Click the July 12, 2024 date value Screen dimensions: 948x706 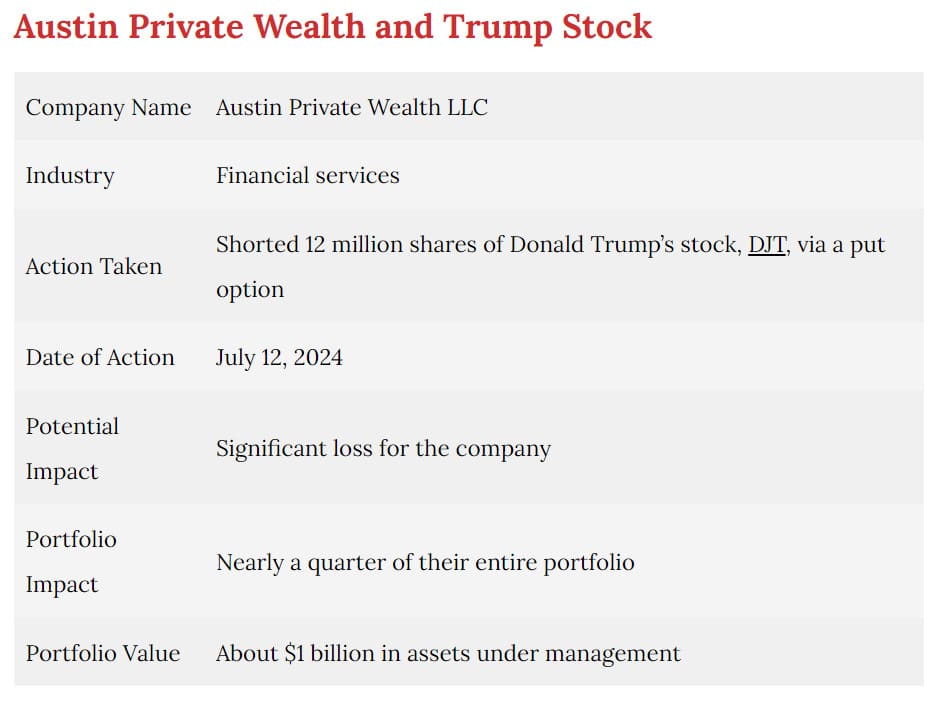click(279, 358)
